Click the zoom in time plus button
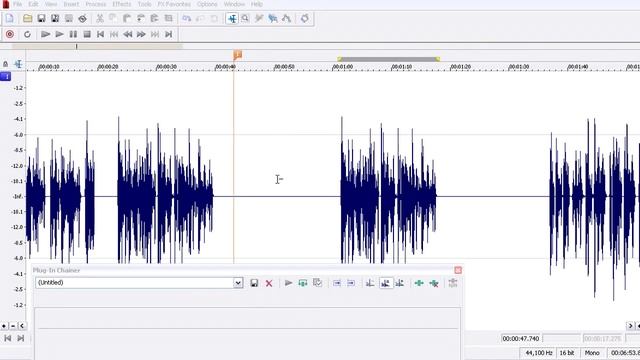This screenshot has width=640, height=360. pyautogui.click(x=4, y=326)
